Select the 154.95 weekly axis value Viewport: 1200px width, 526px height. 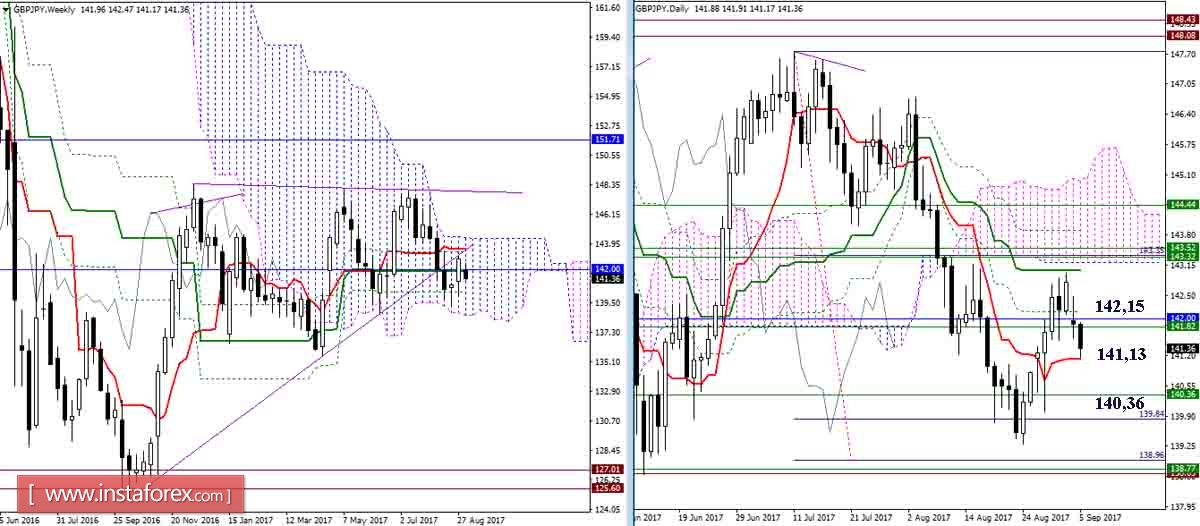click(606, 97)
